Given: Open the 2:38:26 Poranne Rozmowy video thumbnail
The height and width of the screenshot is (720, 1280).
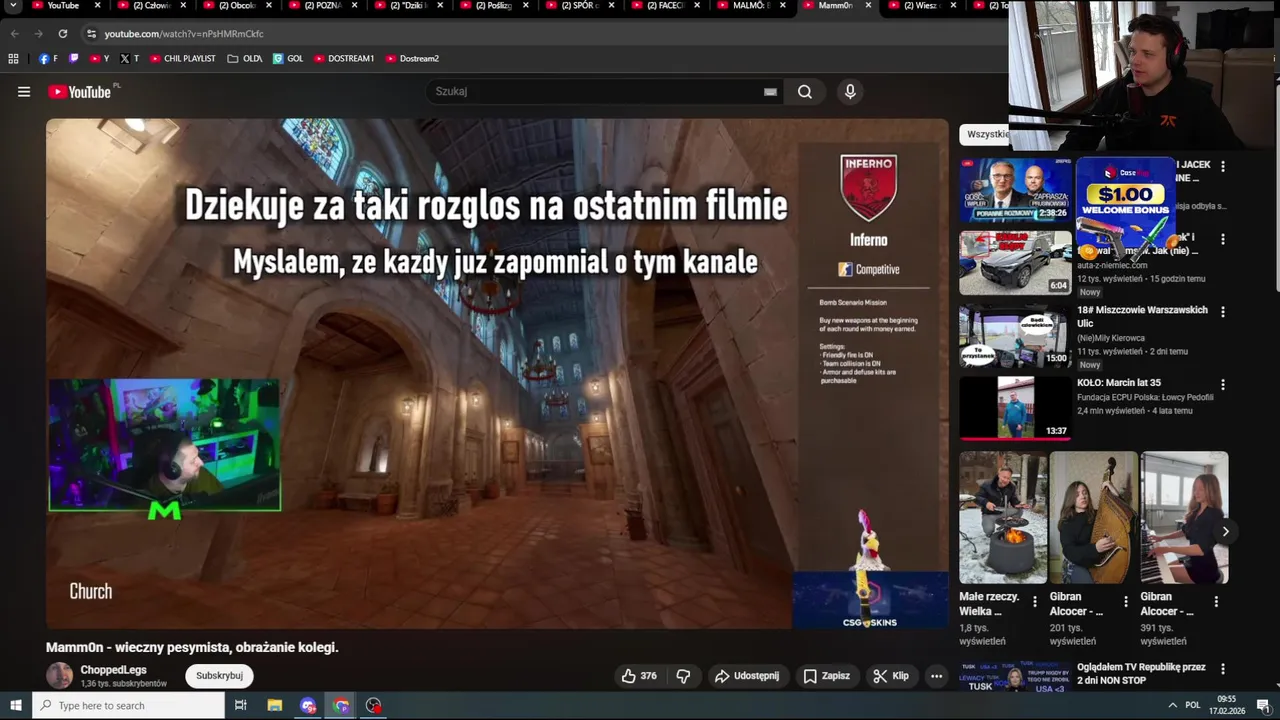Looking at the screenshot, I should (x=1015, y=190).
